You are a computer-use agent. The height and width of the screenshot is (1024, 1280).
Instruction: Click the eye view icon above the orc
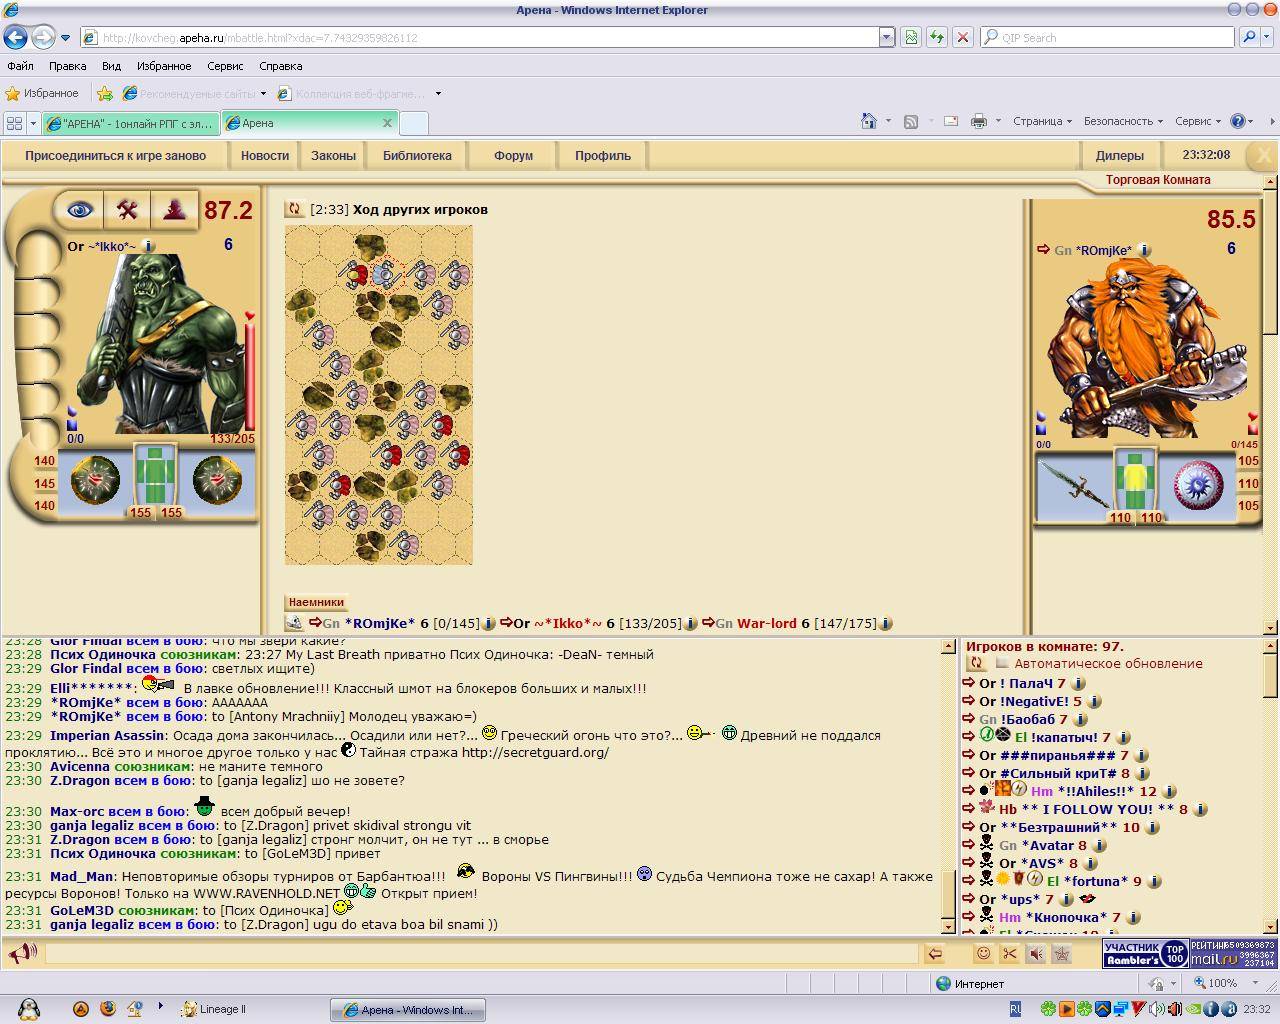(79, 210)
